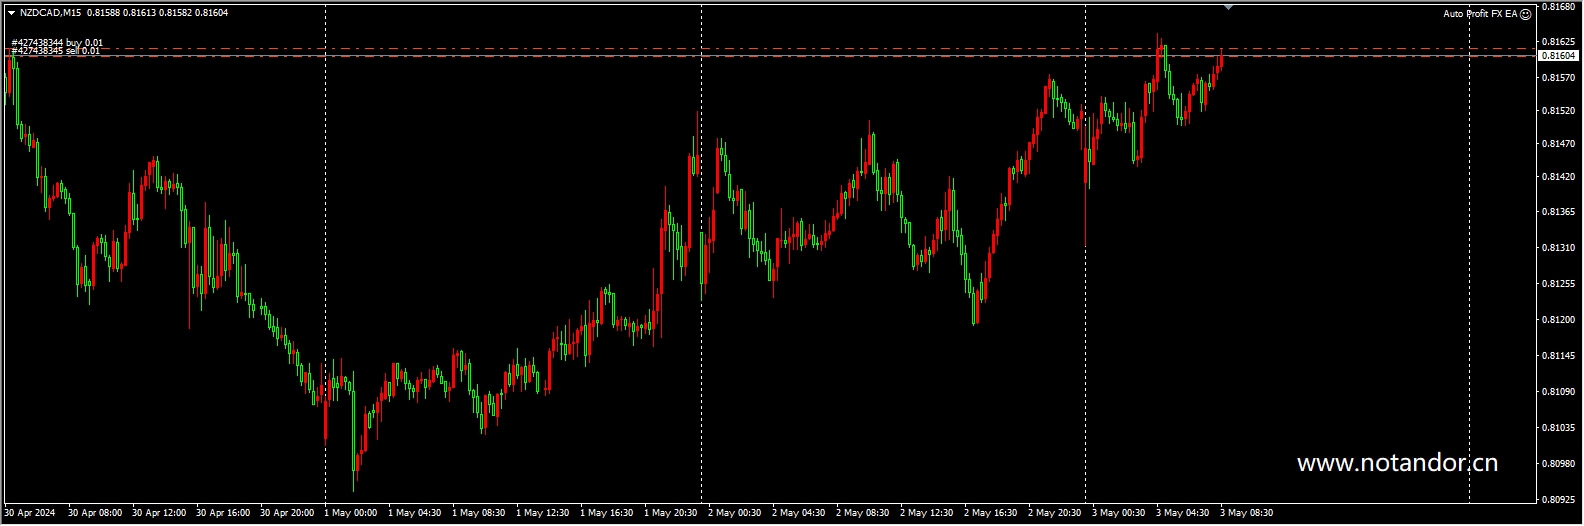Click the Auto Profit FX EA label
The height and width of the screenshot is (526, 1584).
pyautogui.click(x=1480, y=14)
